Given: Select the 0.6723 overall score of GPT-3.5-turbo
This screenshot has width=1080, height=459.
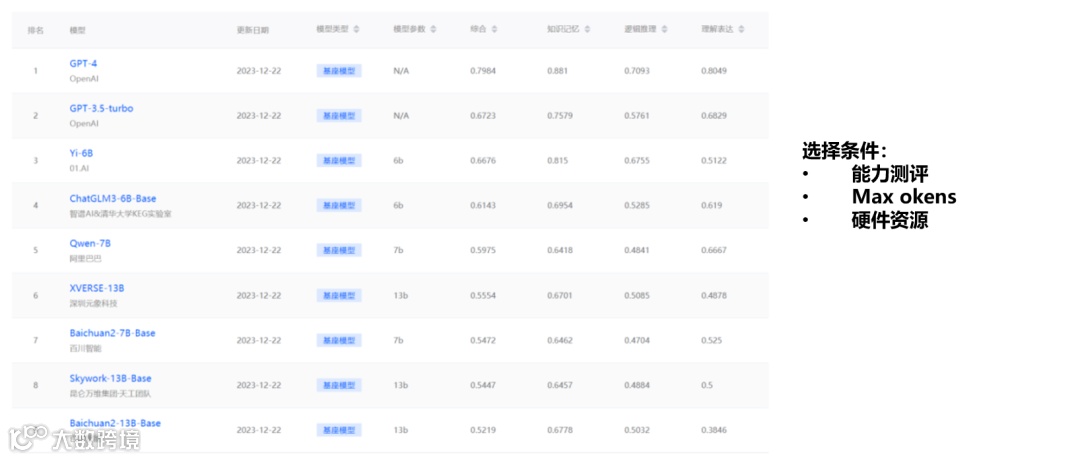Looking at the screenshot, I should 483,116.
